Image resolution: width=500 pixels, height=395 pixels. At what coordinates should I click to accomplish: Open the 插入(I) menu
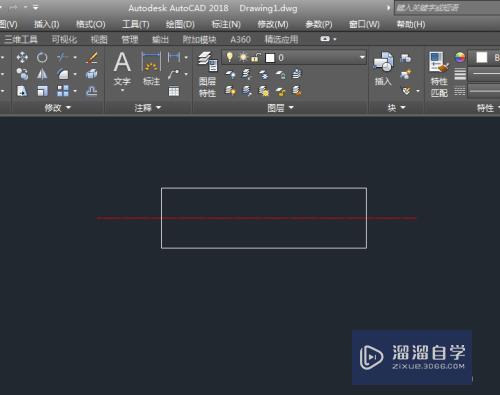46,24
